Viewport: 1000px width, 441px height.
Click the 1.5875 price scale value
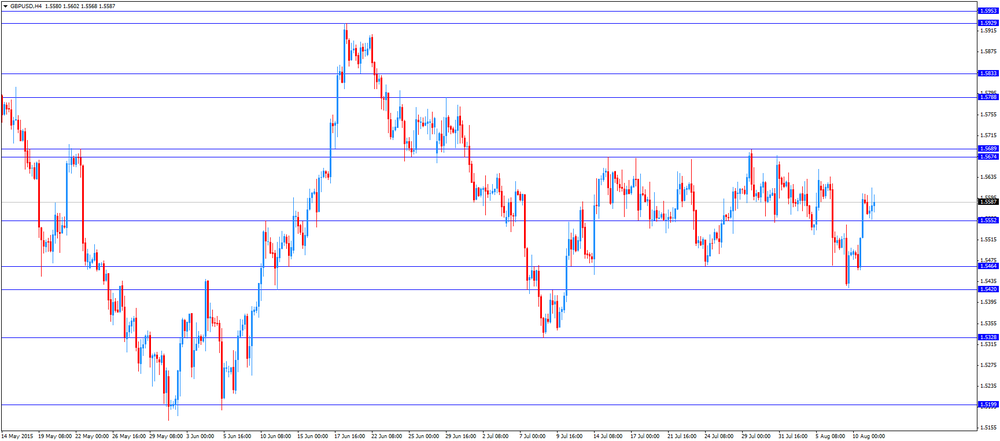coord(989,52)
